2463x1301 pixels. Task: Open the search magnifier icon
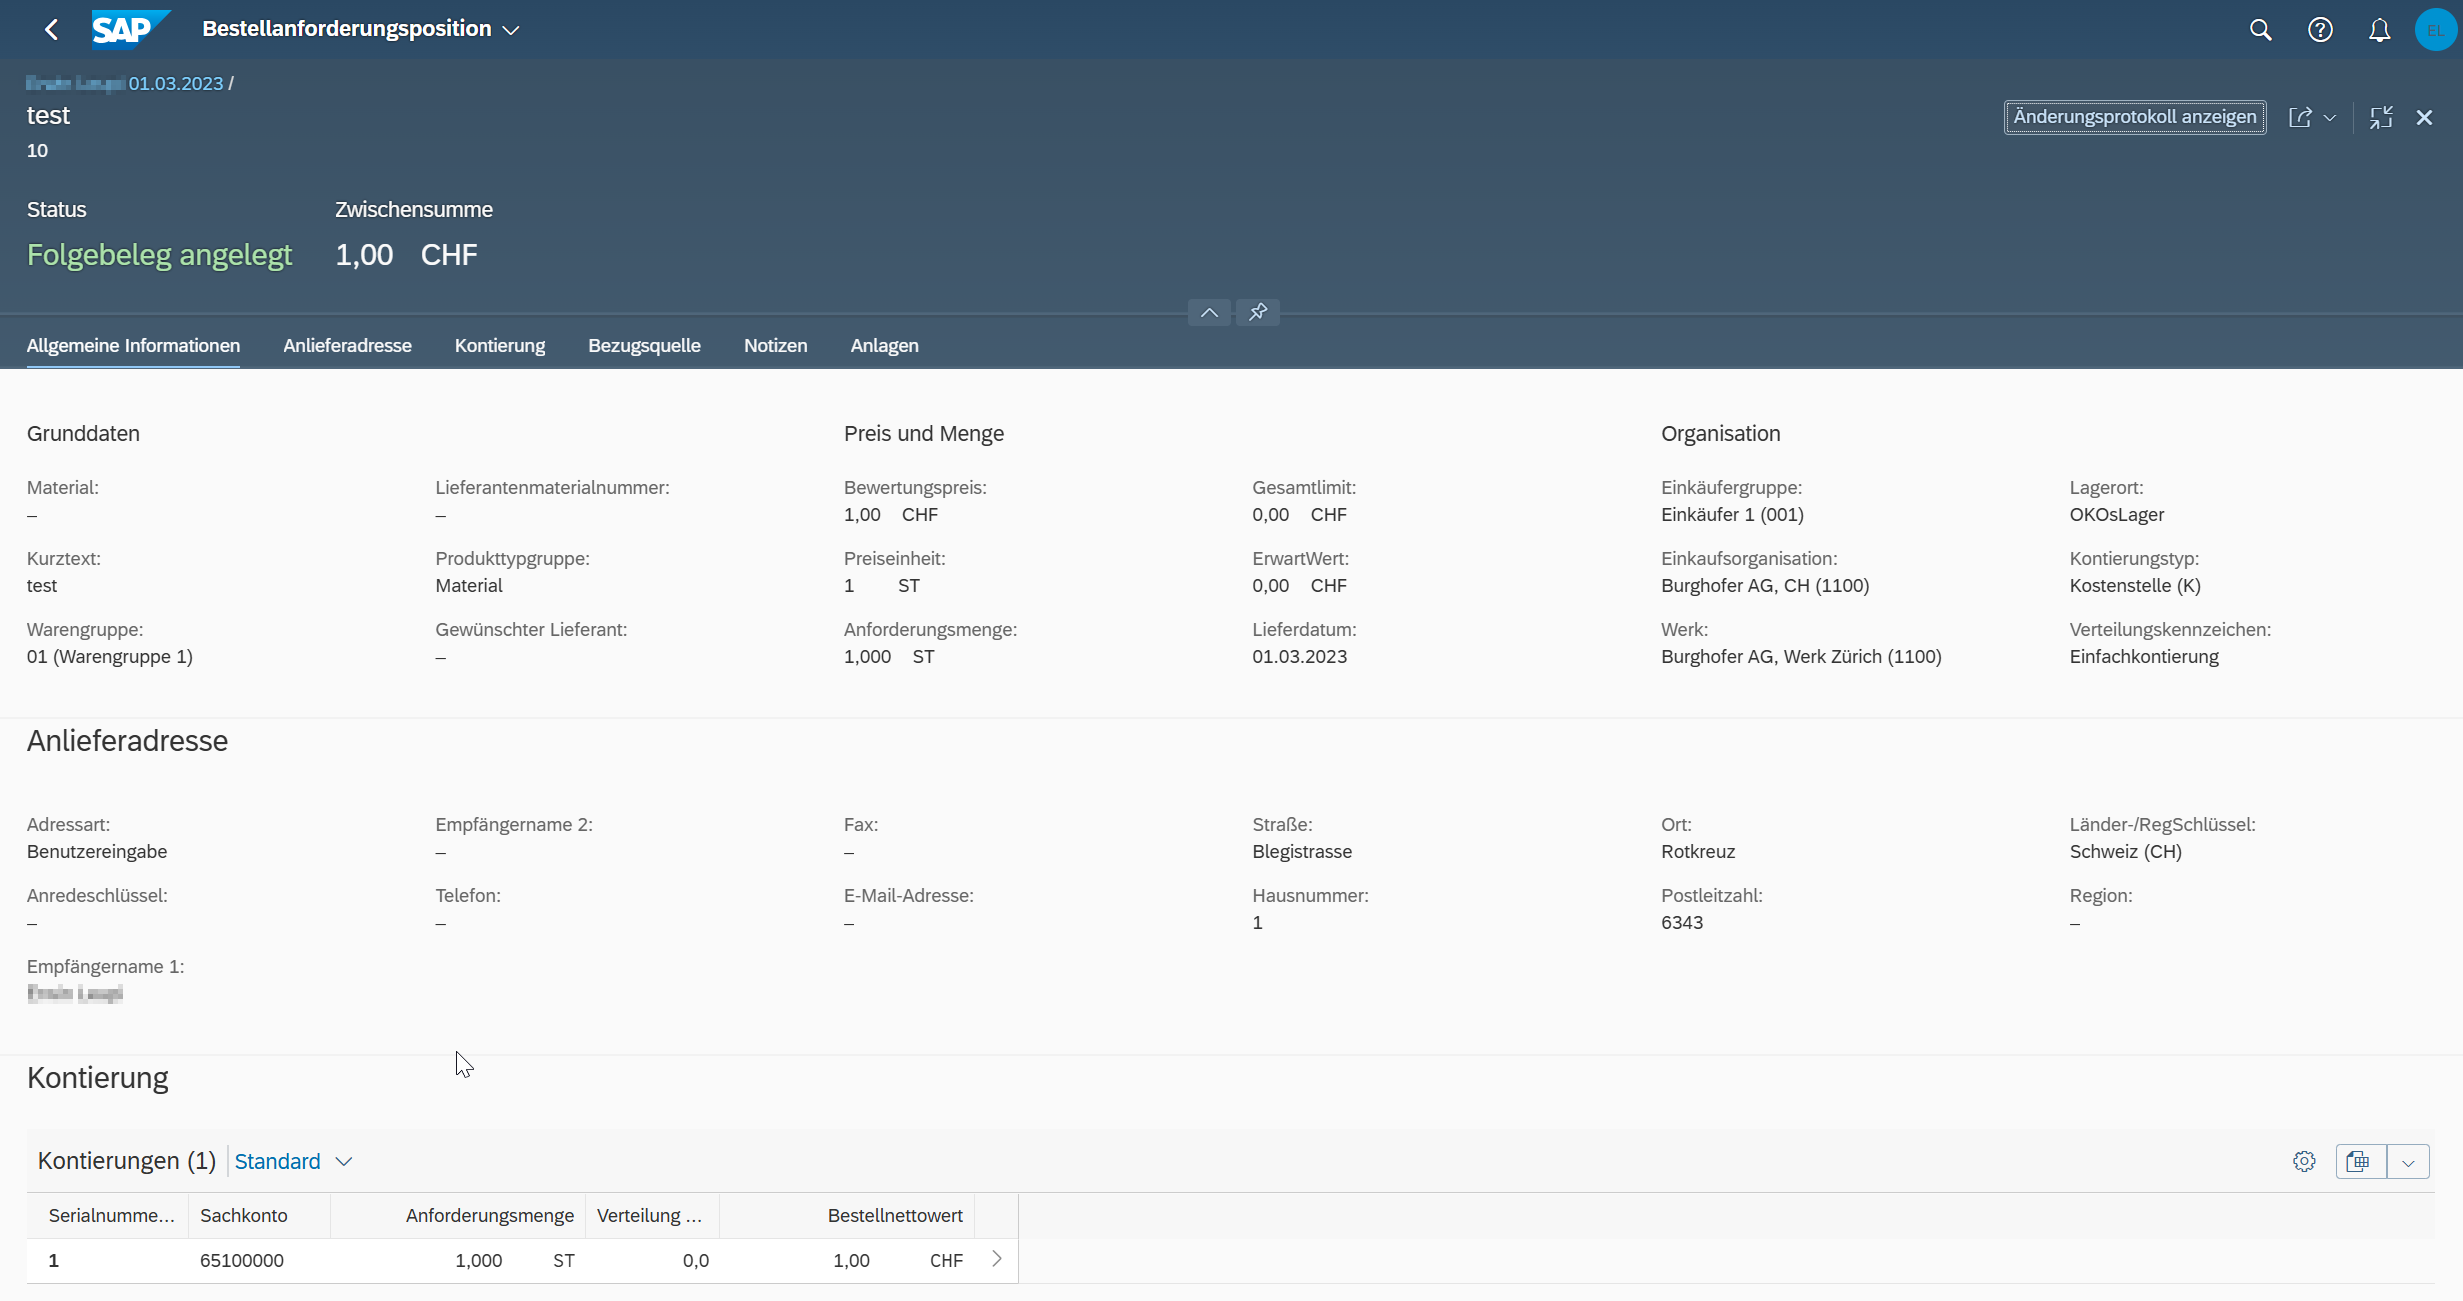point(2260,30)
